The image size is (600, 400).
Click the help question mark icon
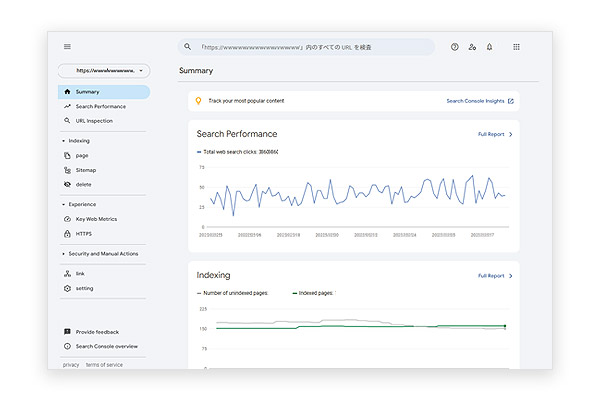point(455,47)
